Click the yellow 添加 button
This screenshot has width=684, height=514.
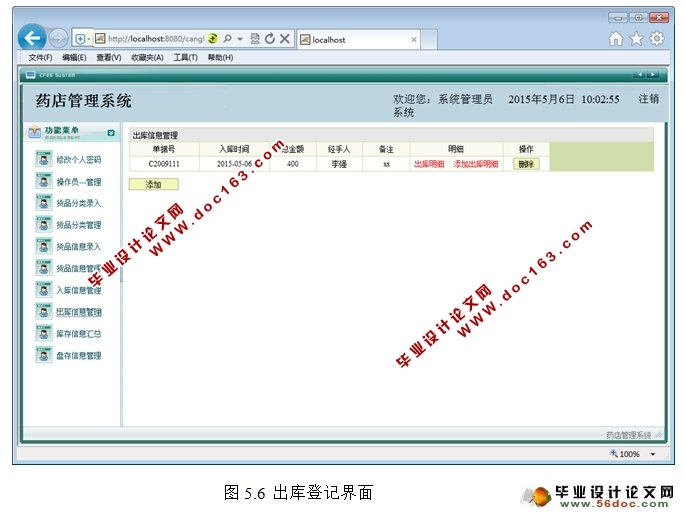tap(154, 185)
